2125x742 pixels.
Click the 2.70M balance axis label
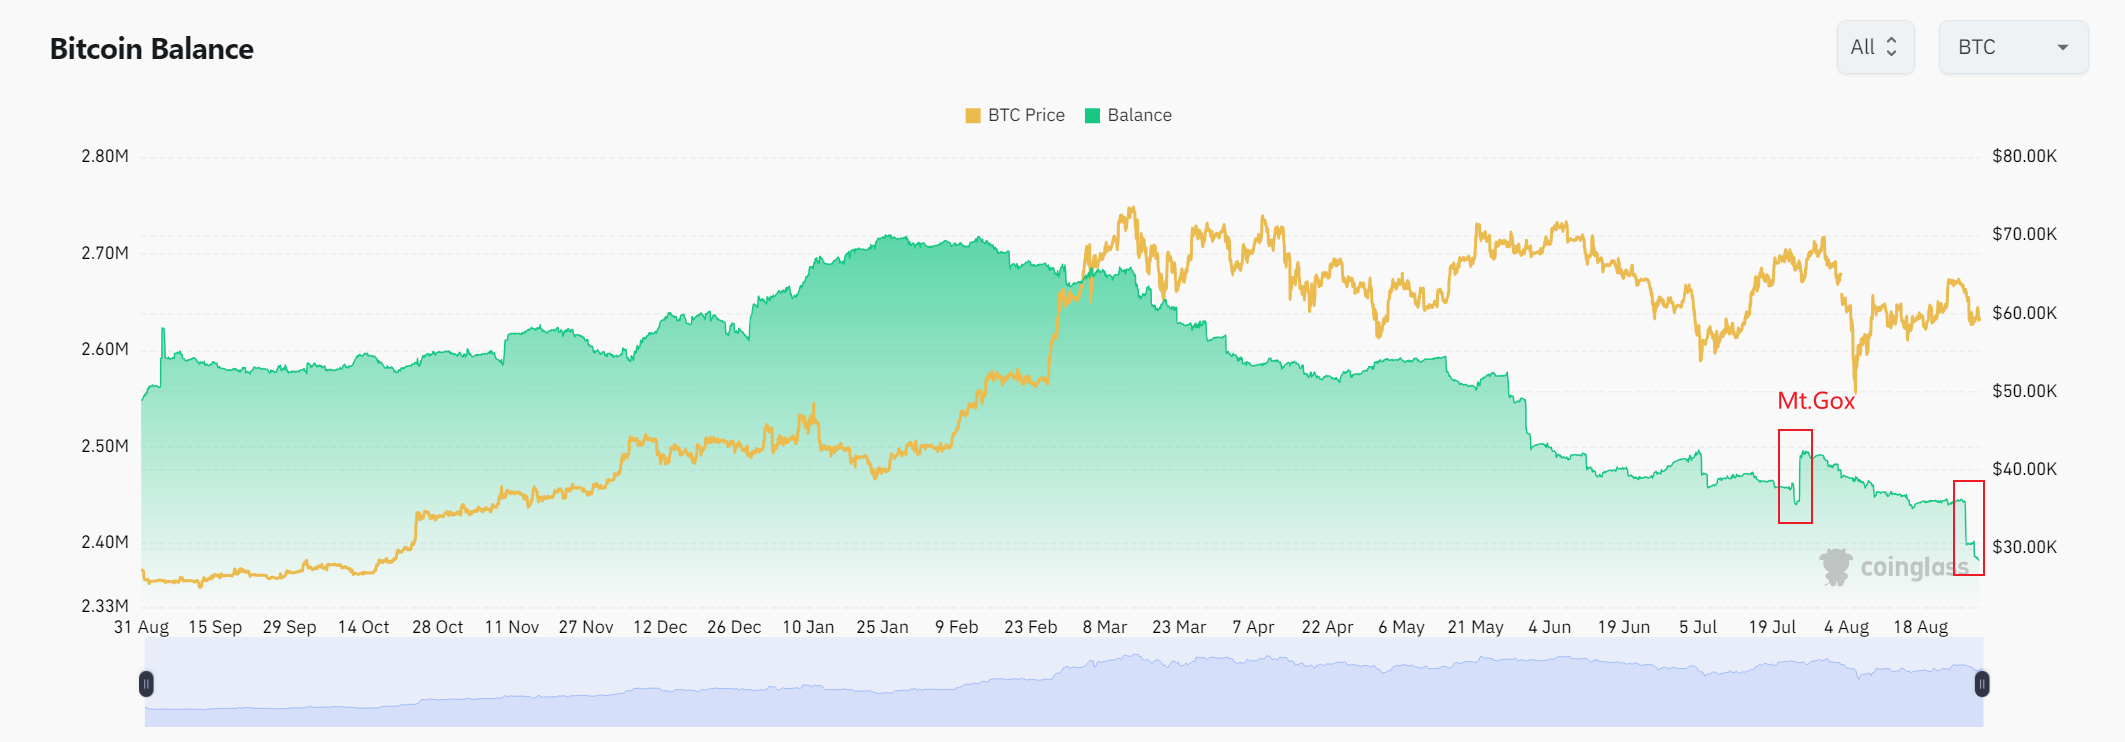point(105,253)
